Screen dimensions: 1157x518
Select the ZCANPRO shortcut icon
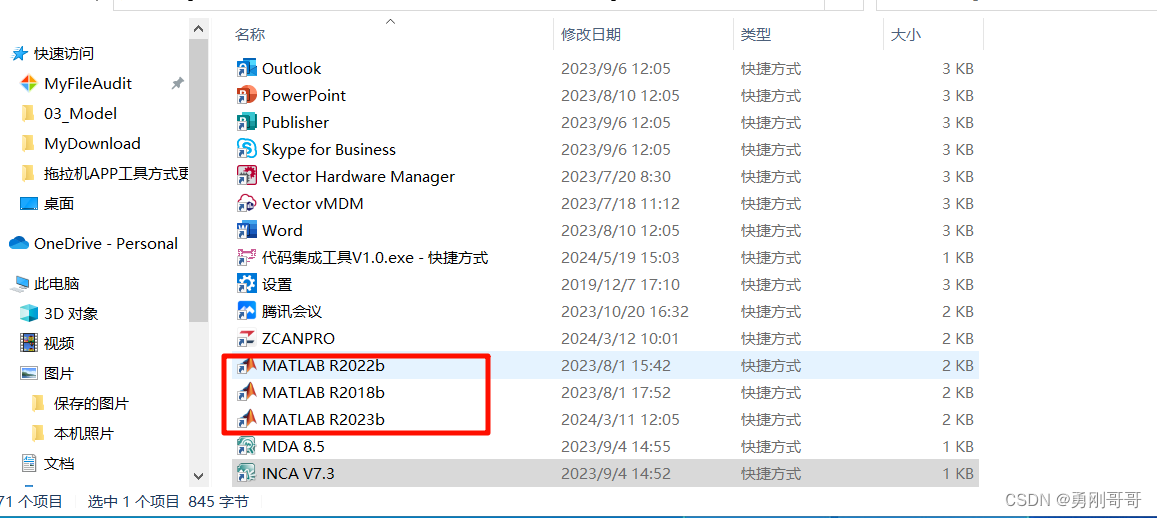(246, 339)
